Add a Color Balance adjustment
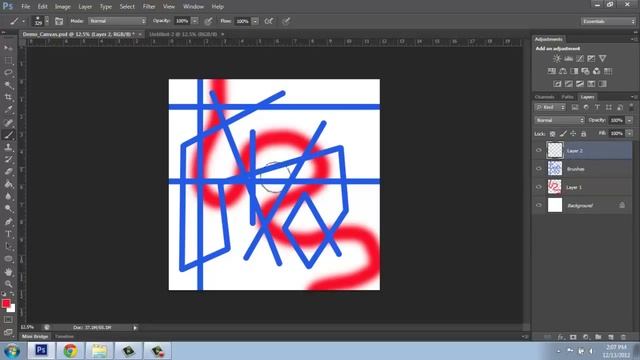Screen dimensions: 640x360 pos(563,71)
